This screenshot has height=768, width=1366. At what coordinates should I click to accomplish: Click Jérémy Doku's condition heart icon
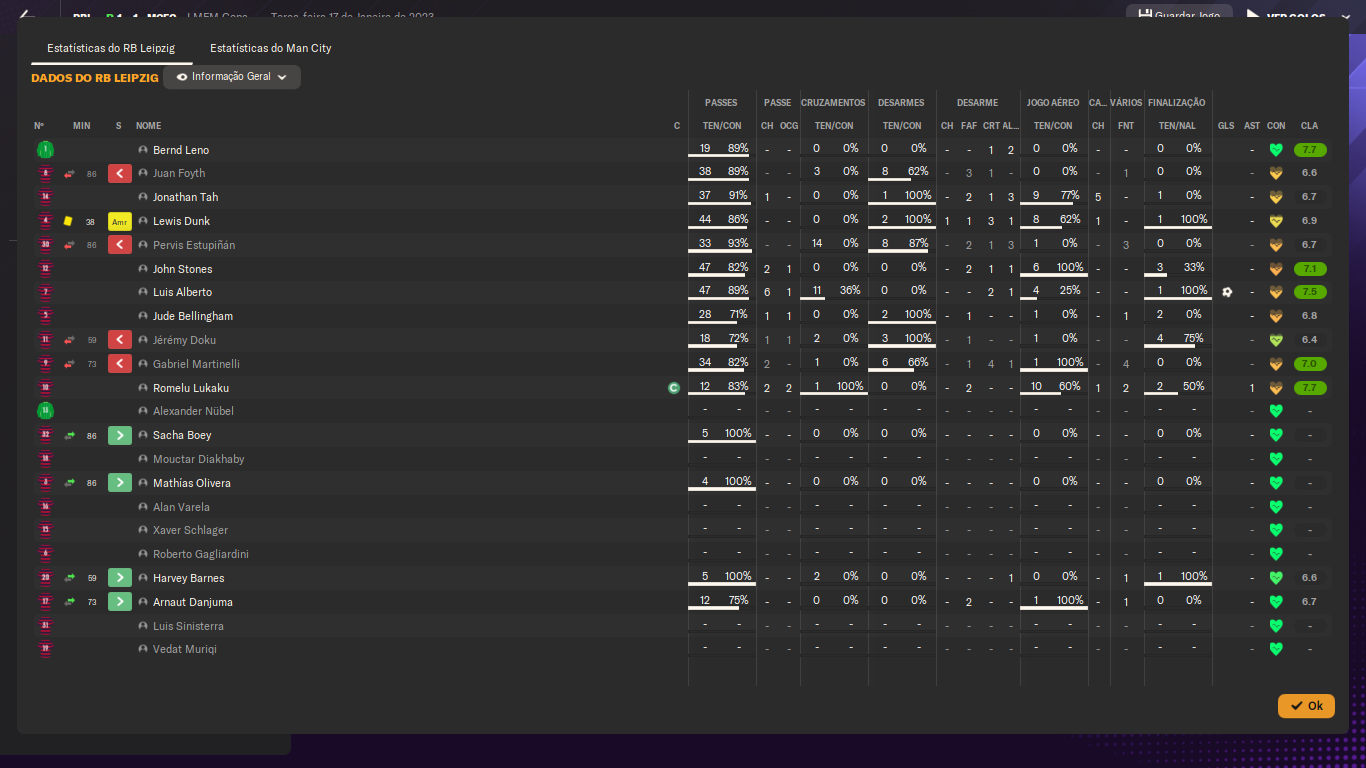1276,340
